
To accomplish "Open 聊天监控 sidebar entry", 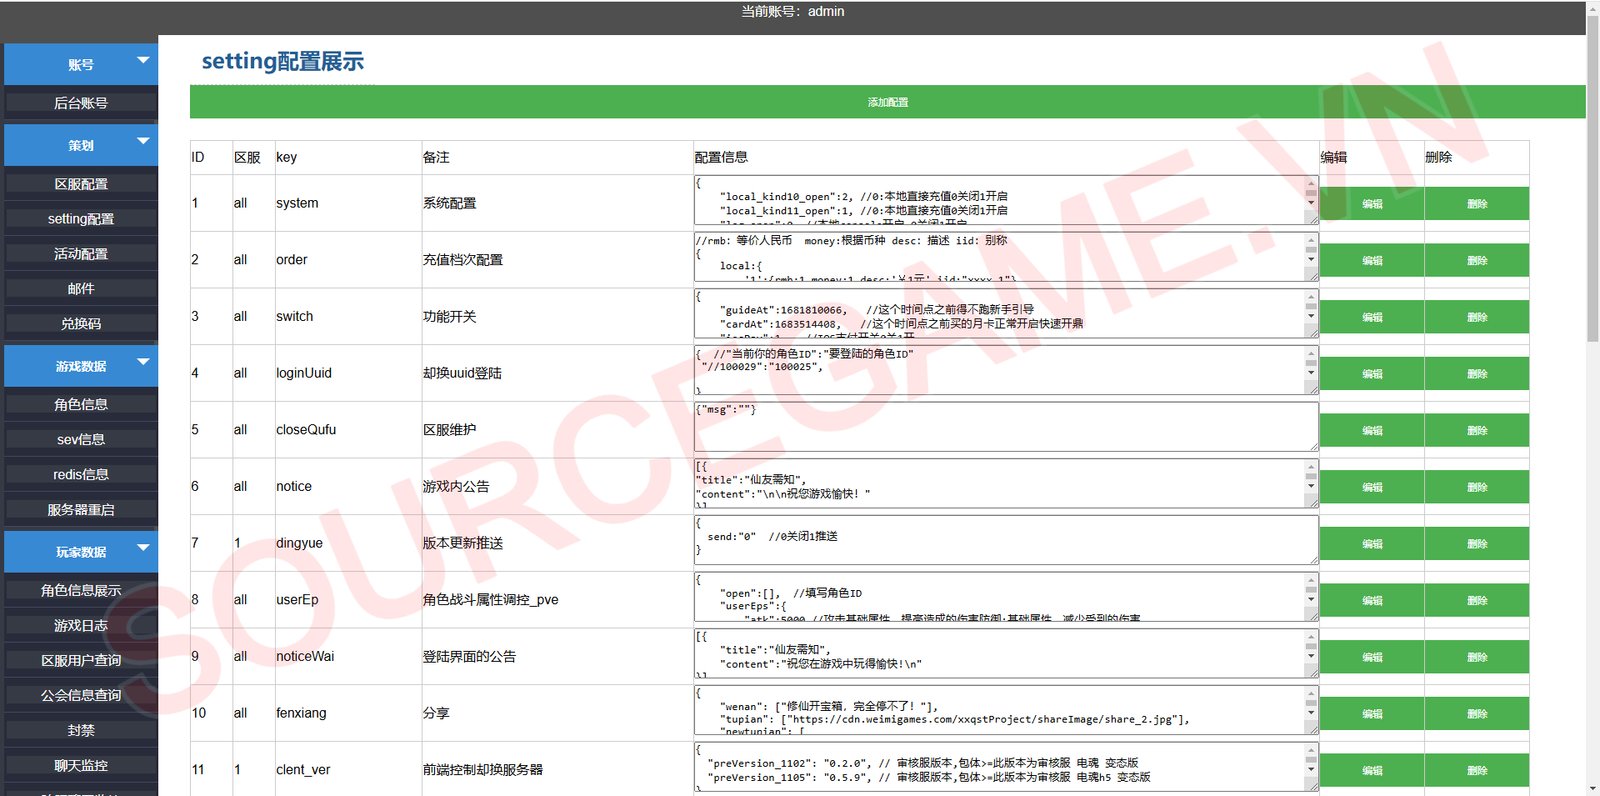I will click(81, 766).
